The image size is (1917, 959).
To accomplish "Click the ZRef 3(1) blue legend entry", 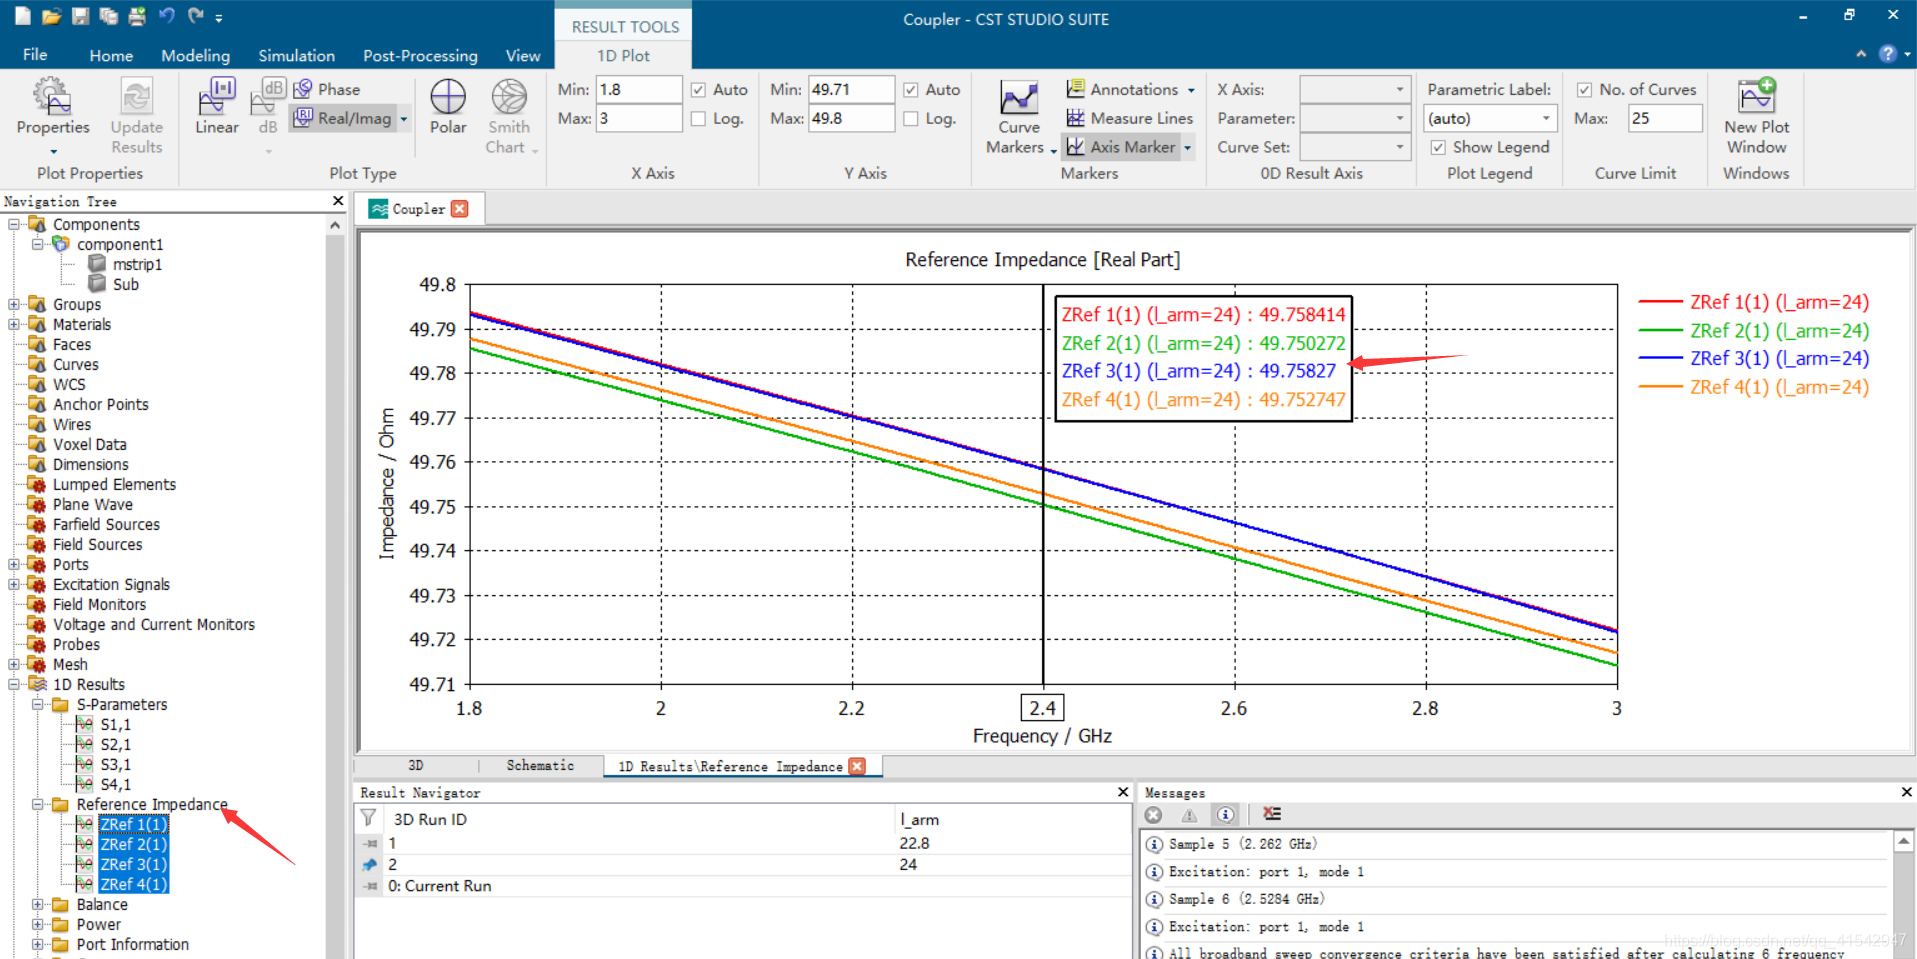I will tap(1753, 359).
